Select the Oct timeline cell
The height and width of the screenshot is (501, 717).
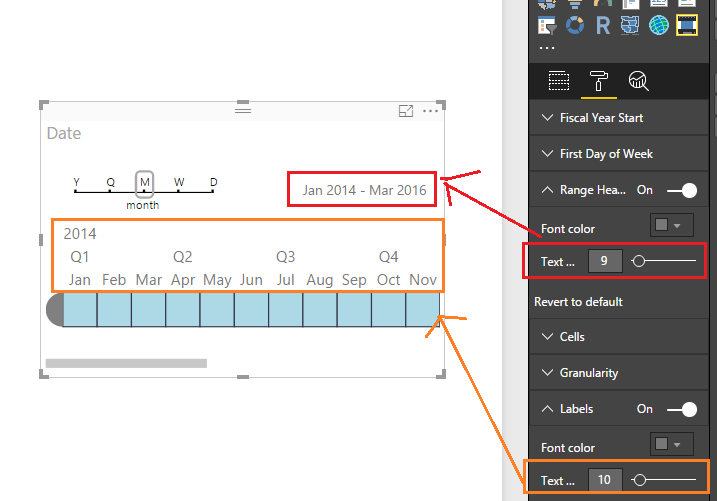click(389, 310)
